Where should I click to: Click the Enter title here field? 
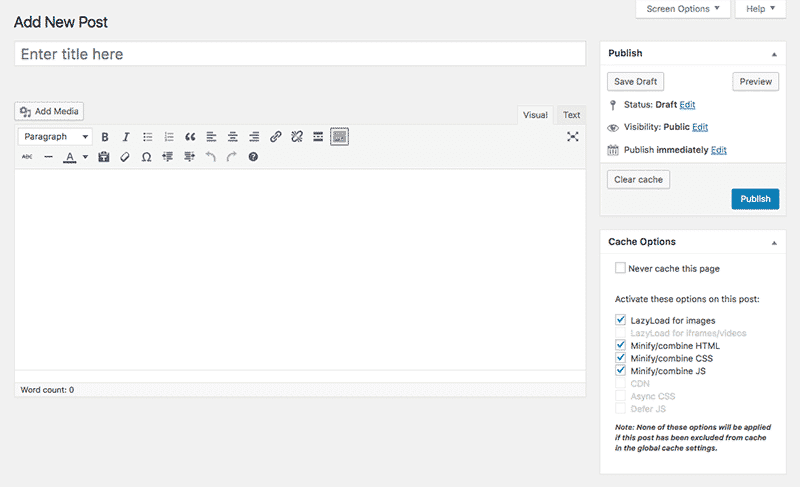(300, 54)
